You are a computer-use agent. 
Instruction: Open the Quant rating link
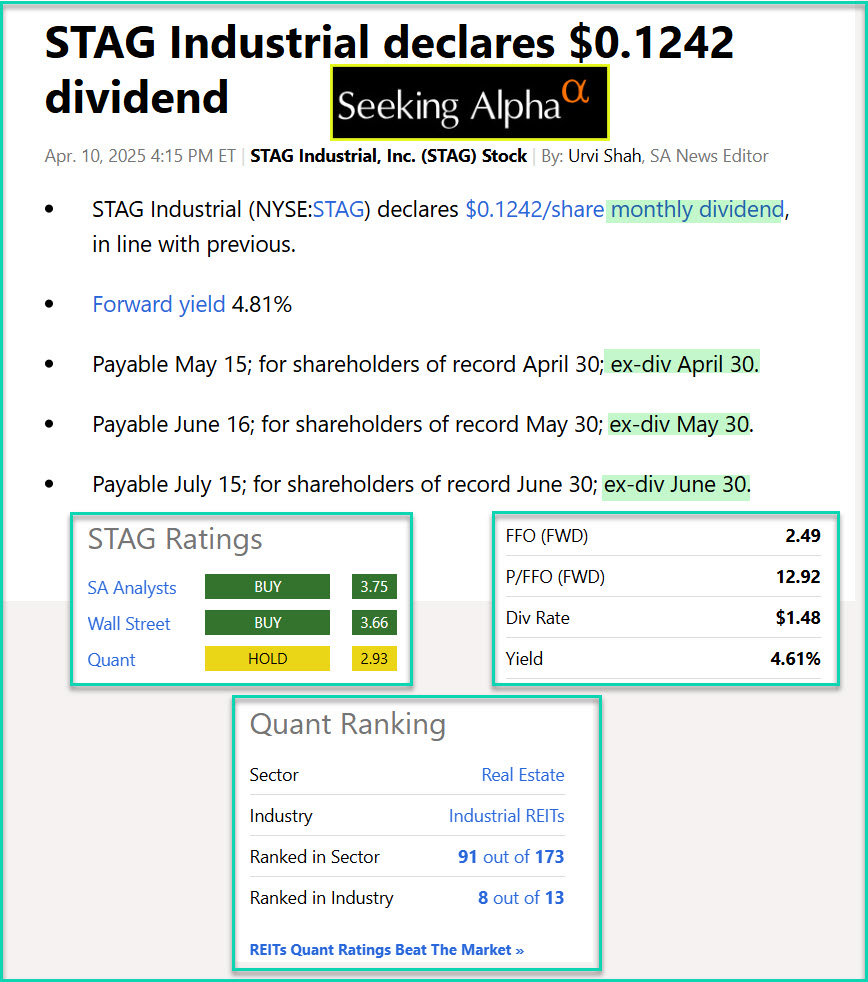point(111,660)
